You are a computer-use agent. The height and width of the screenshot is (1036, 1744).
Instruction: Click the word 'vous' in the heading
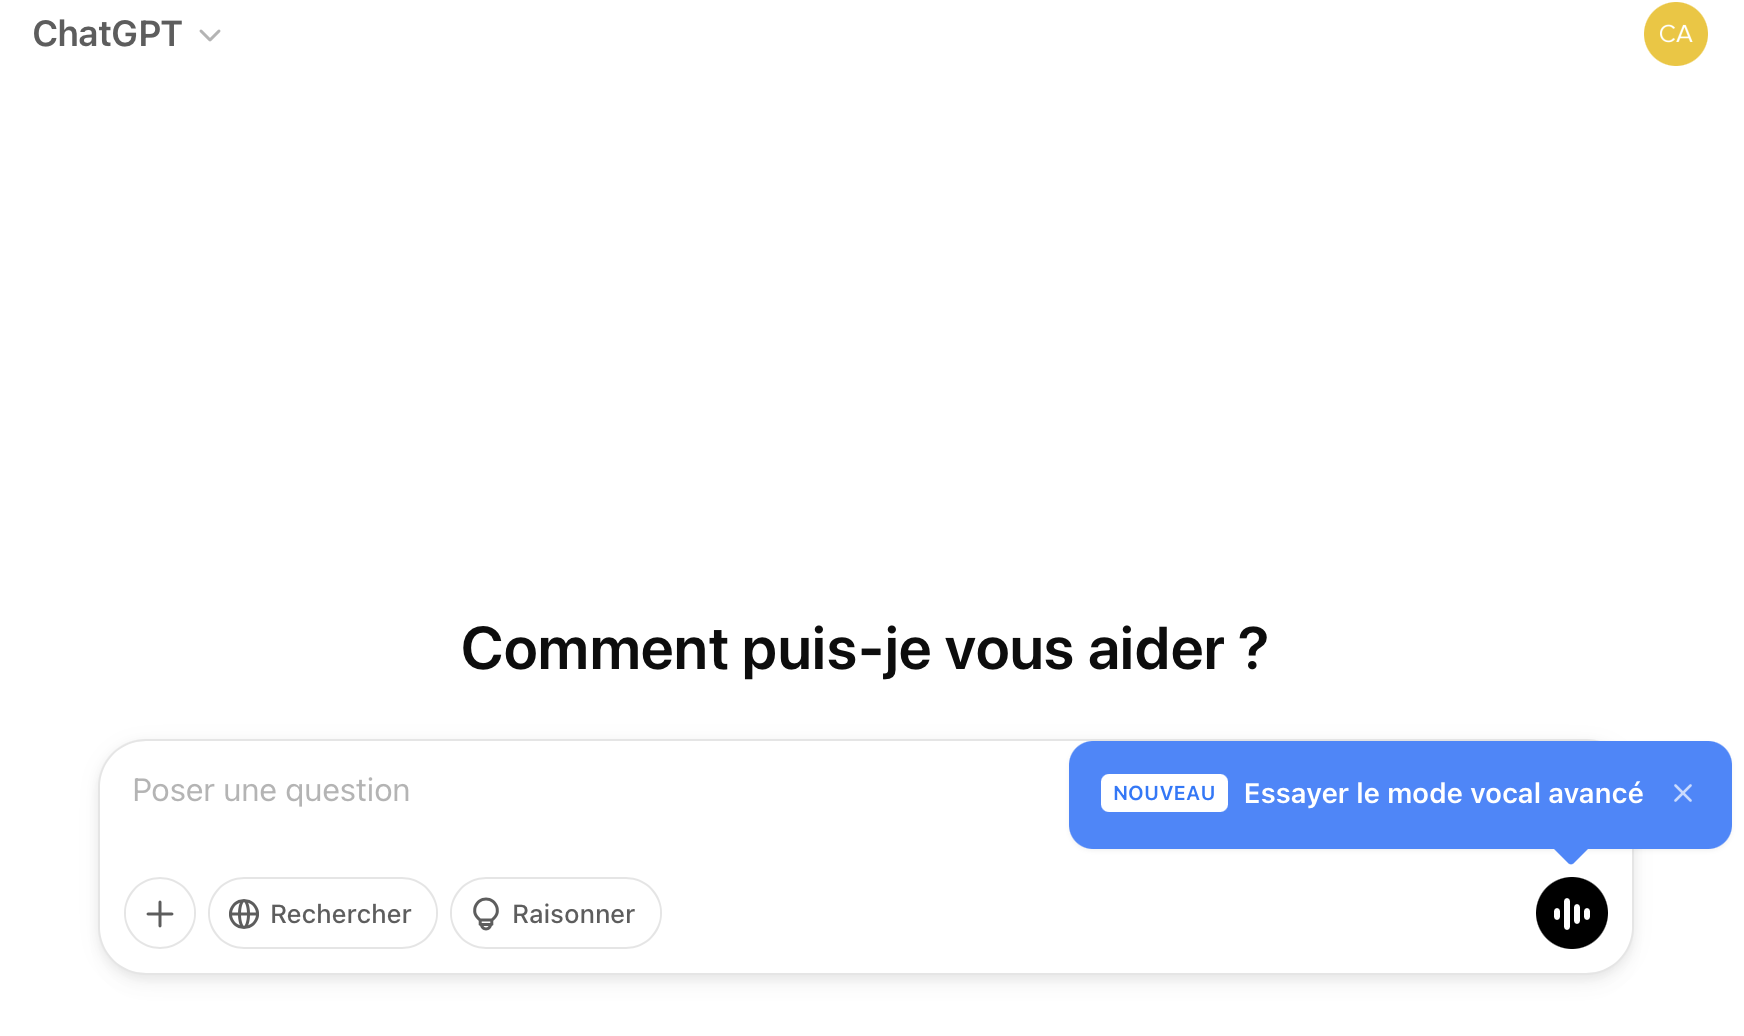1009,649
